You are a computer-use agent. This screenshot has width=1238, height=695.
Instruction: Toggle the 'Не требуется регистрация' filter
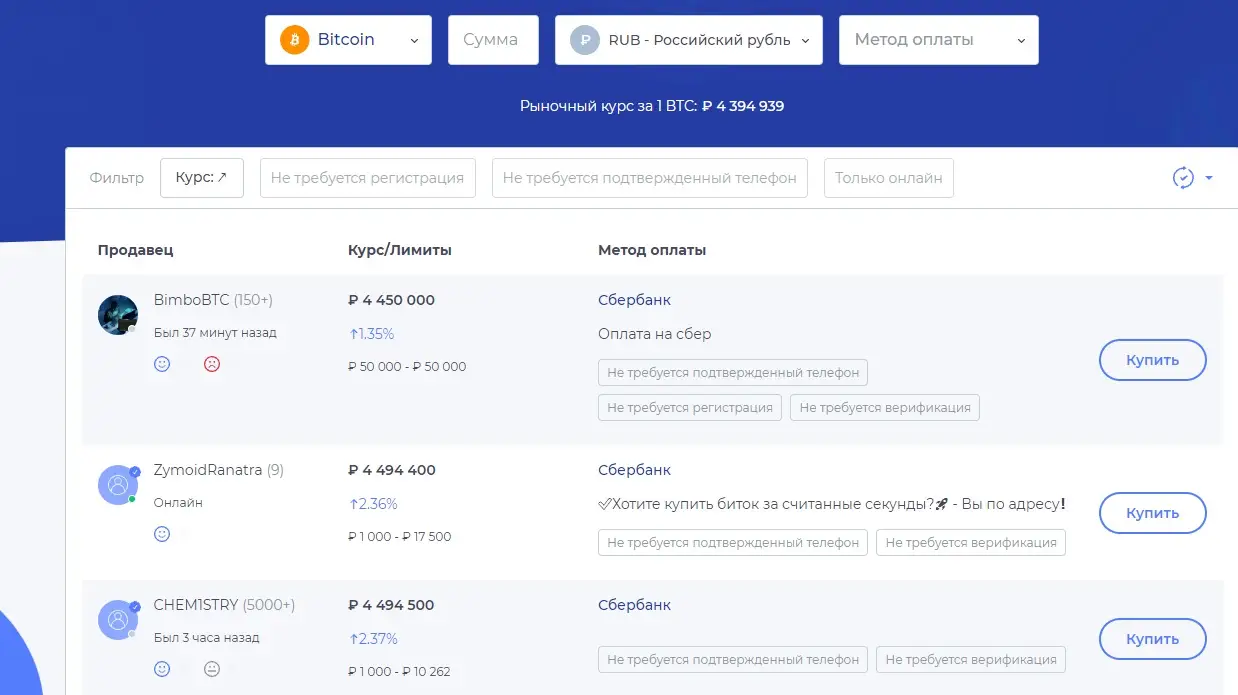click(367, 178)
